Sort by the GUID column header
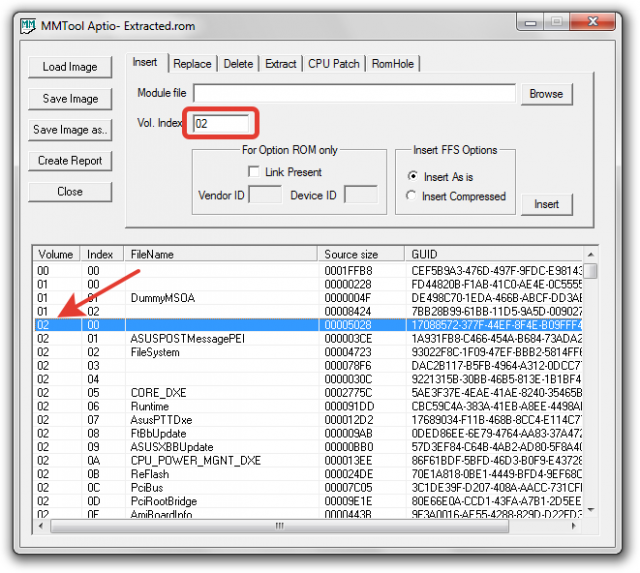640x573 pixels. point(493,254)
